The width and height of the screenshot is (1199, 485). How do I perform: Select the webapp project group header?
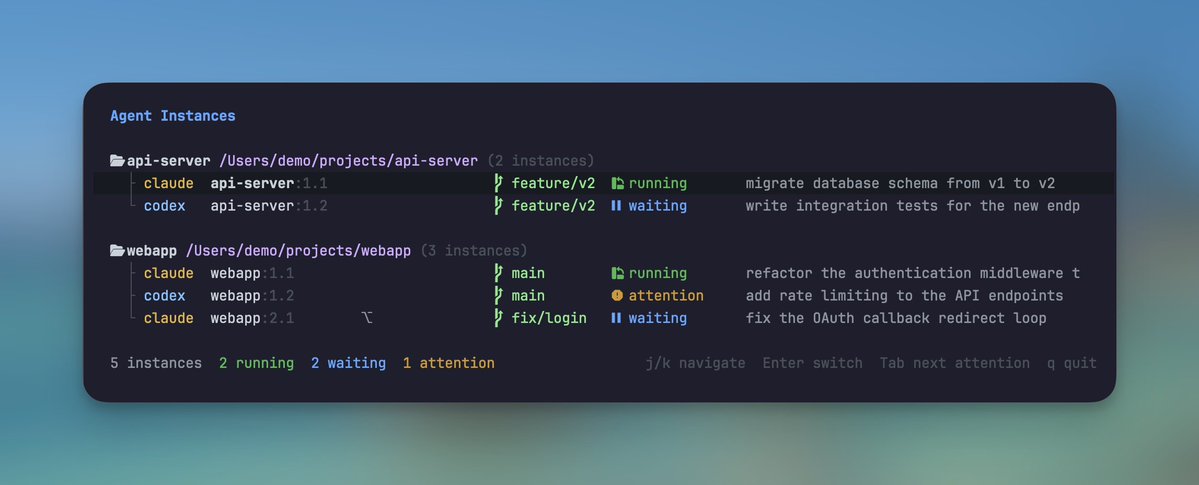click(x=318, y=250)
